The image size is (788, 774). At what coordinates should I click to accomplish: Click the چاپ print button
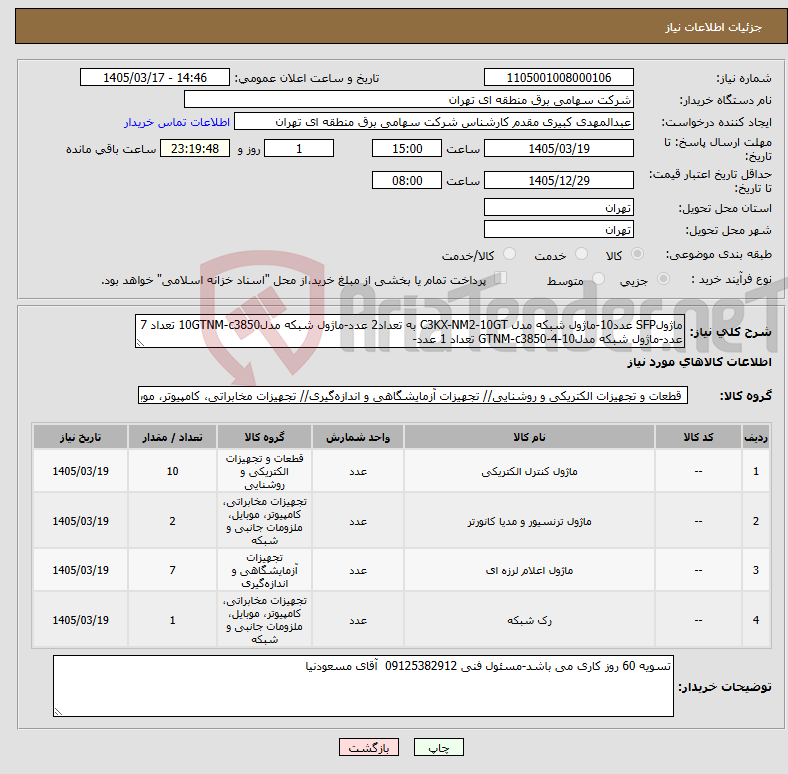click(x=439, y=748)
